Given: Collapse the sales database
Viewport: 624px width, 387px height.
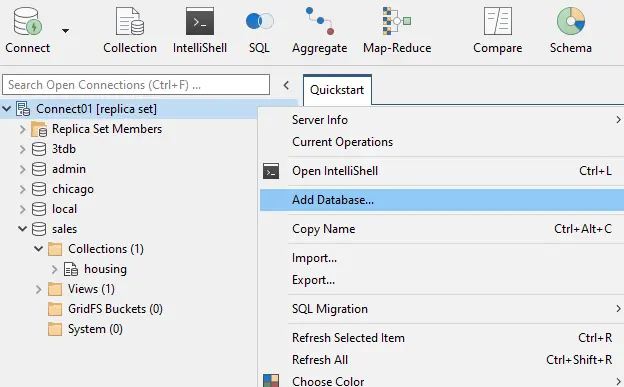Looking at the screenshot, I should click(x=23, y=229).
